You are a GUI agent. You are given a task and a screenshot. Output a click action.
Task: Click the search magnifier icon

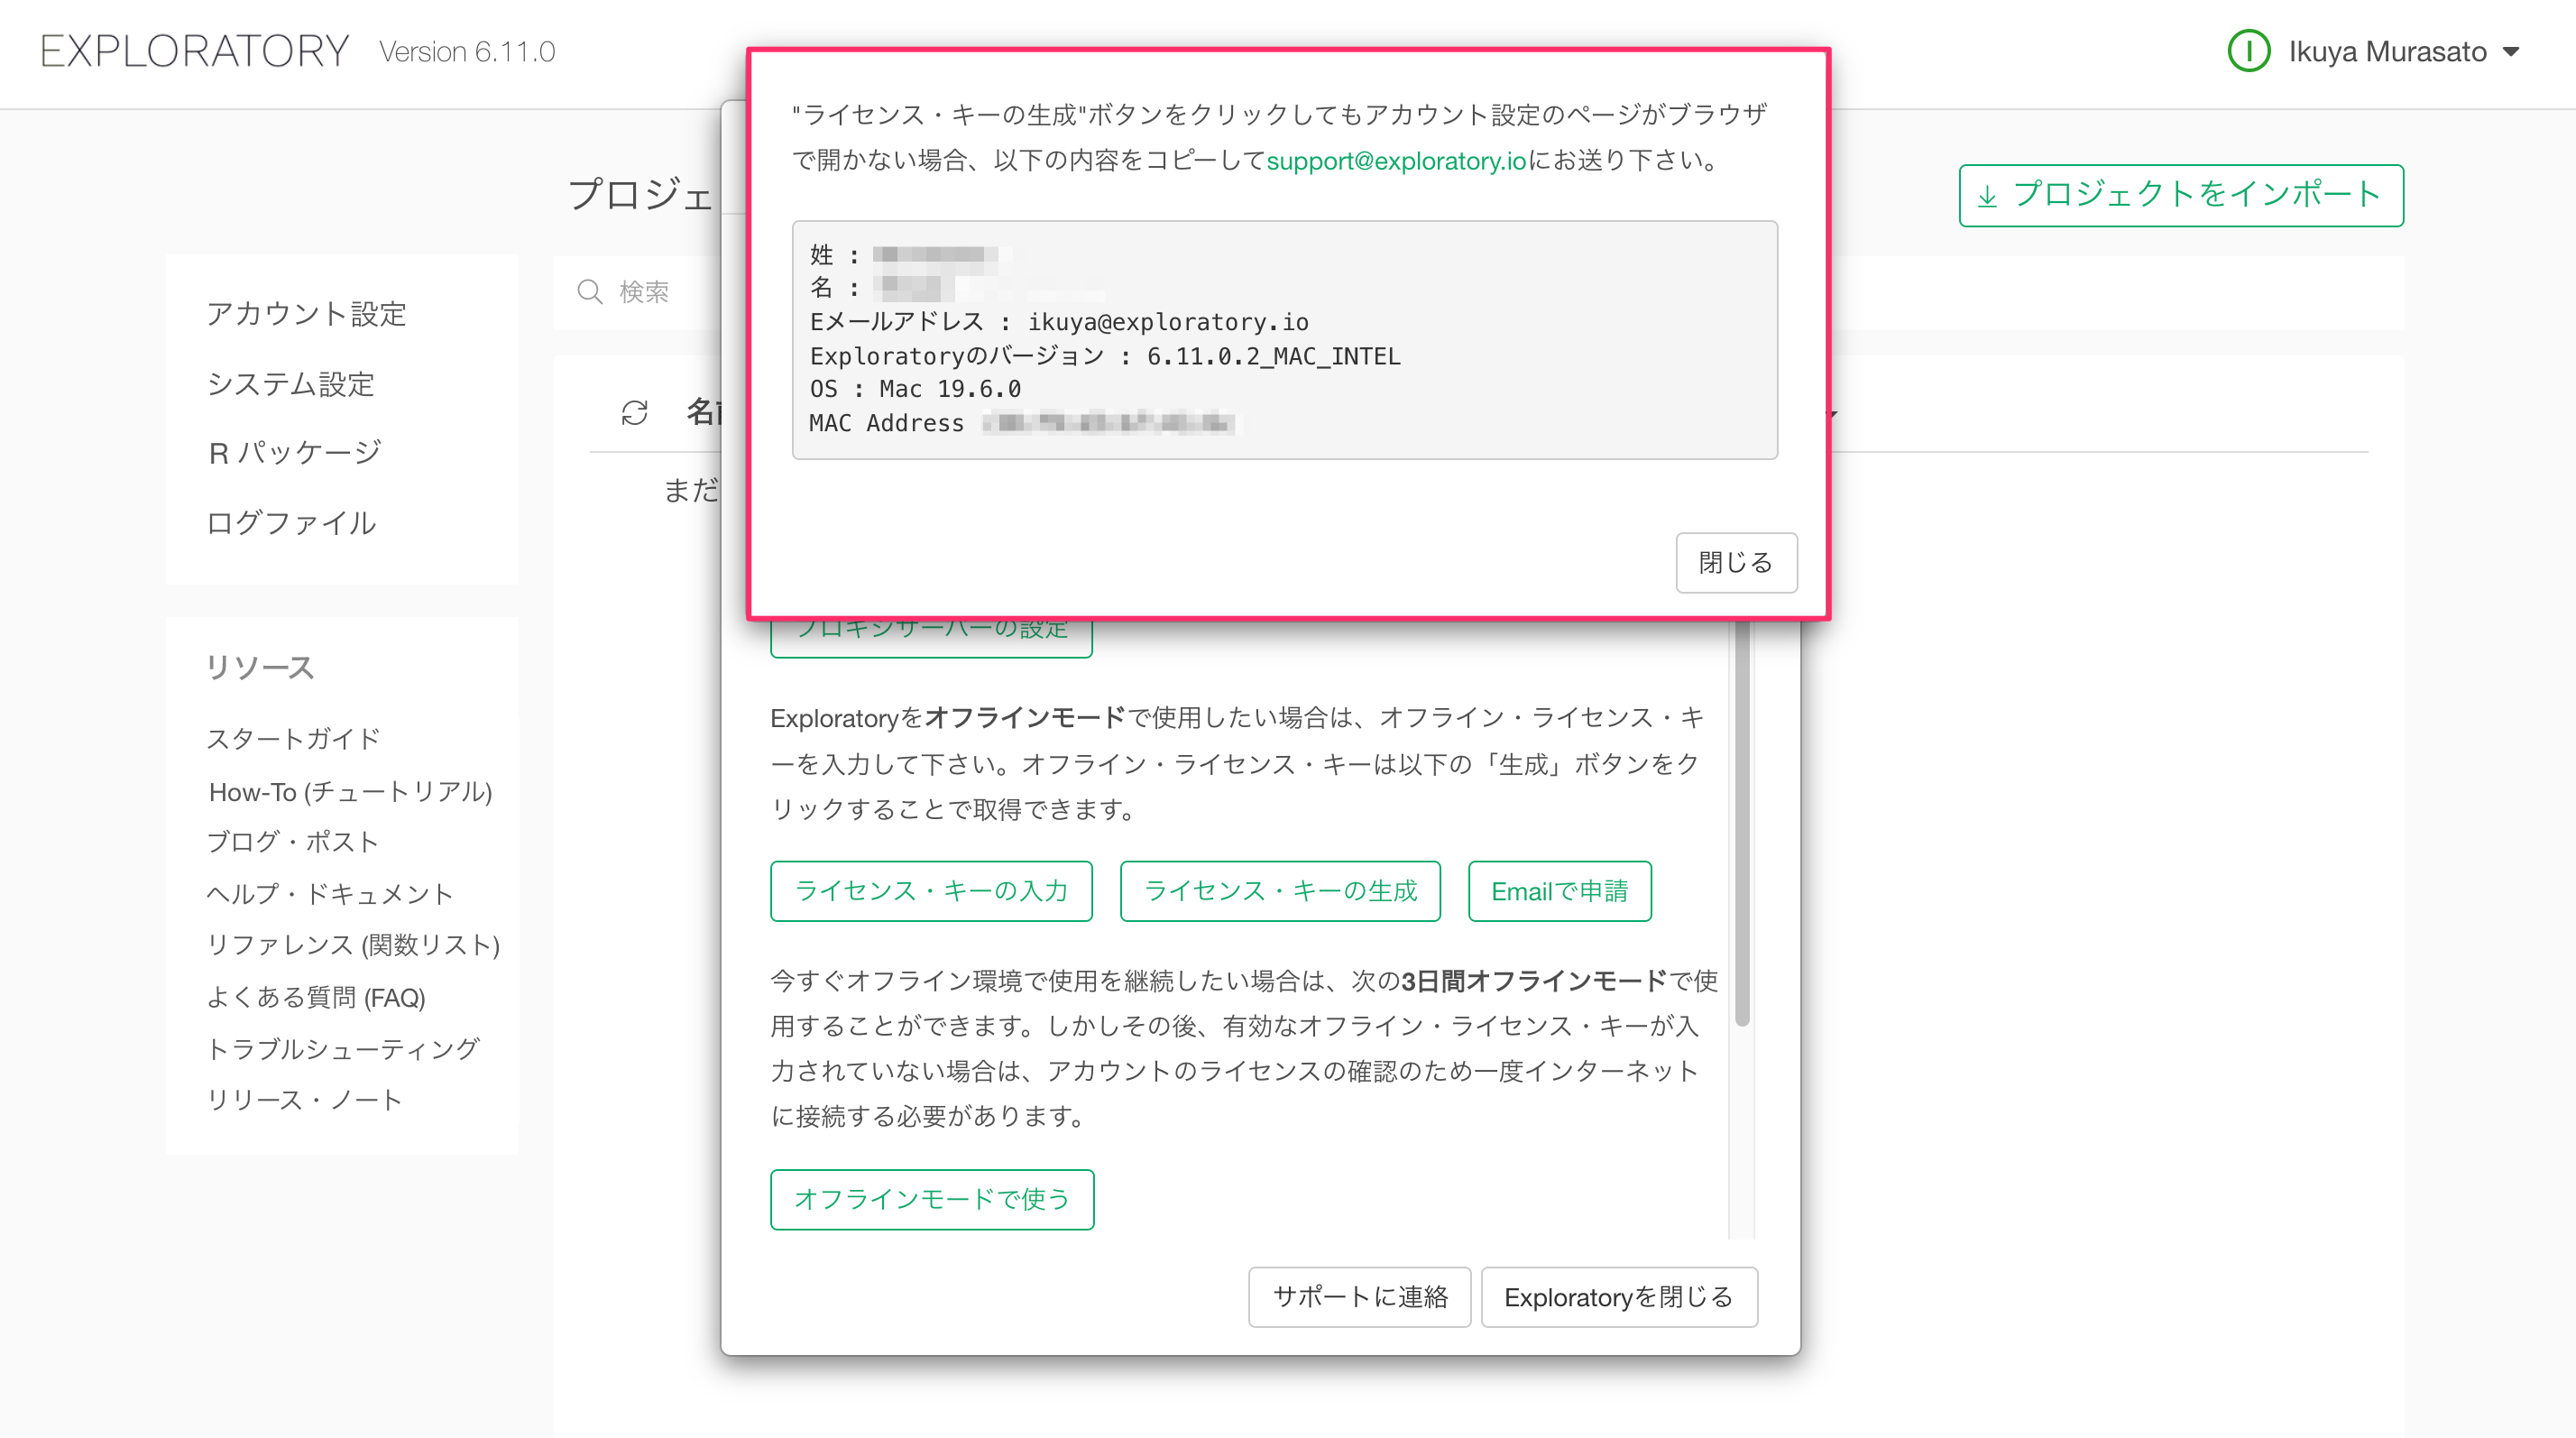tap(590, 292)
